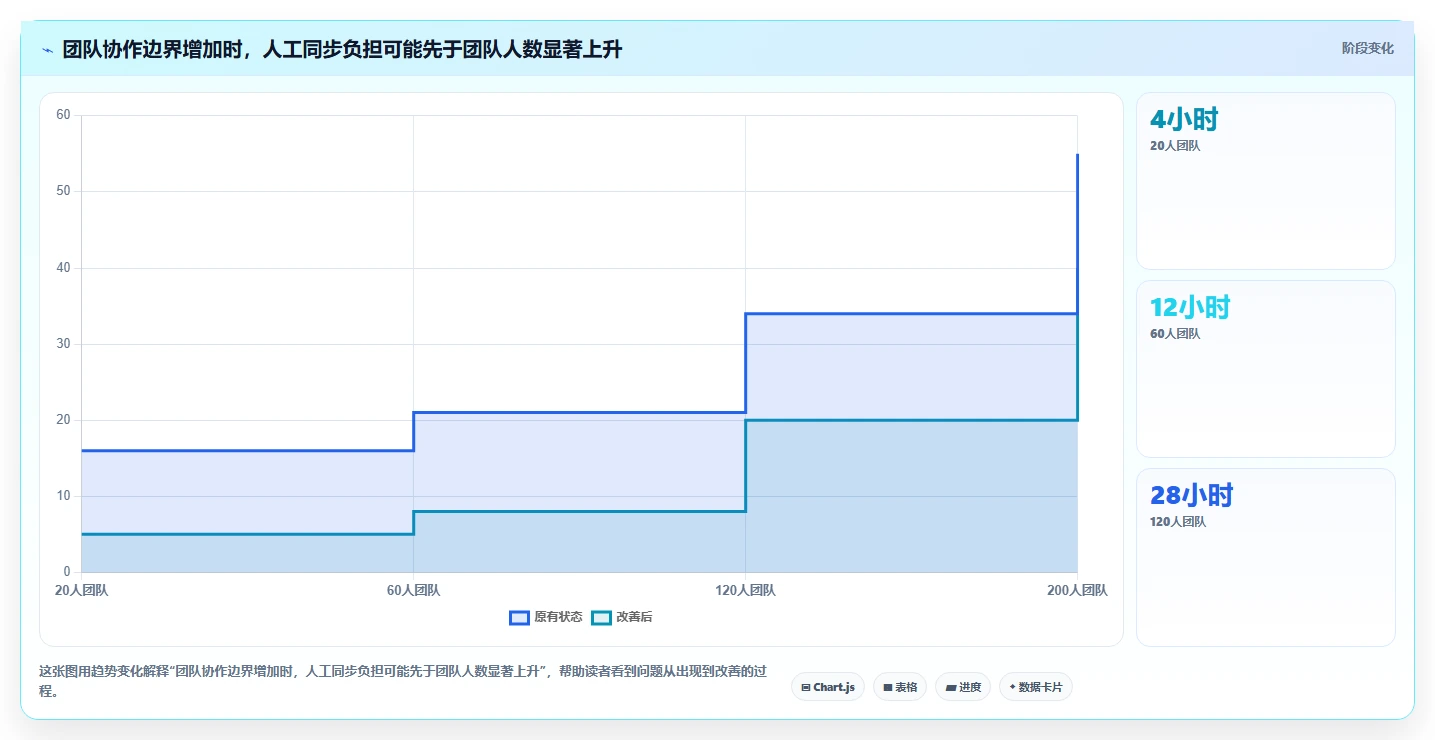Open the 4小时 data card
Screen dimensions: 1435x740
click(x=1265, y=181)
